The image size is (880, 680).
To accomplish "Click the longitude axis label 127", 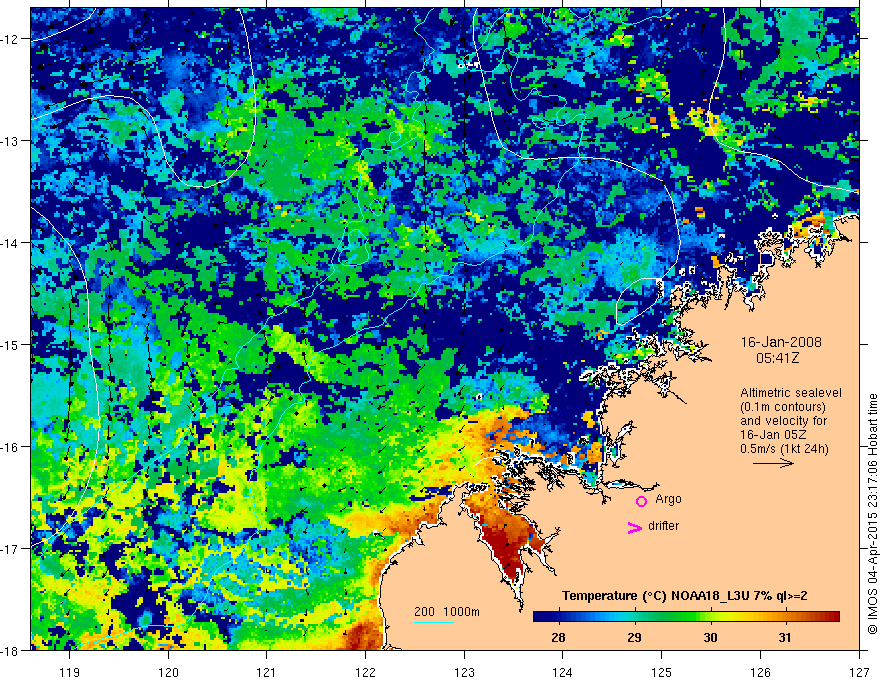I will coord(859,672).
